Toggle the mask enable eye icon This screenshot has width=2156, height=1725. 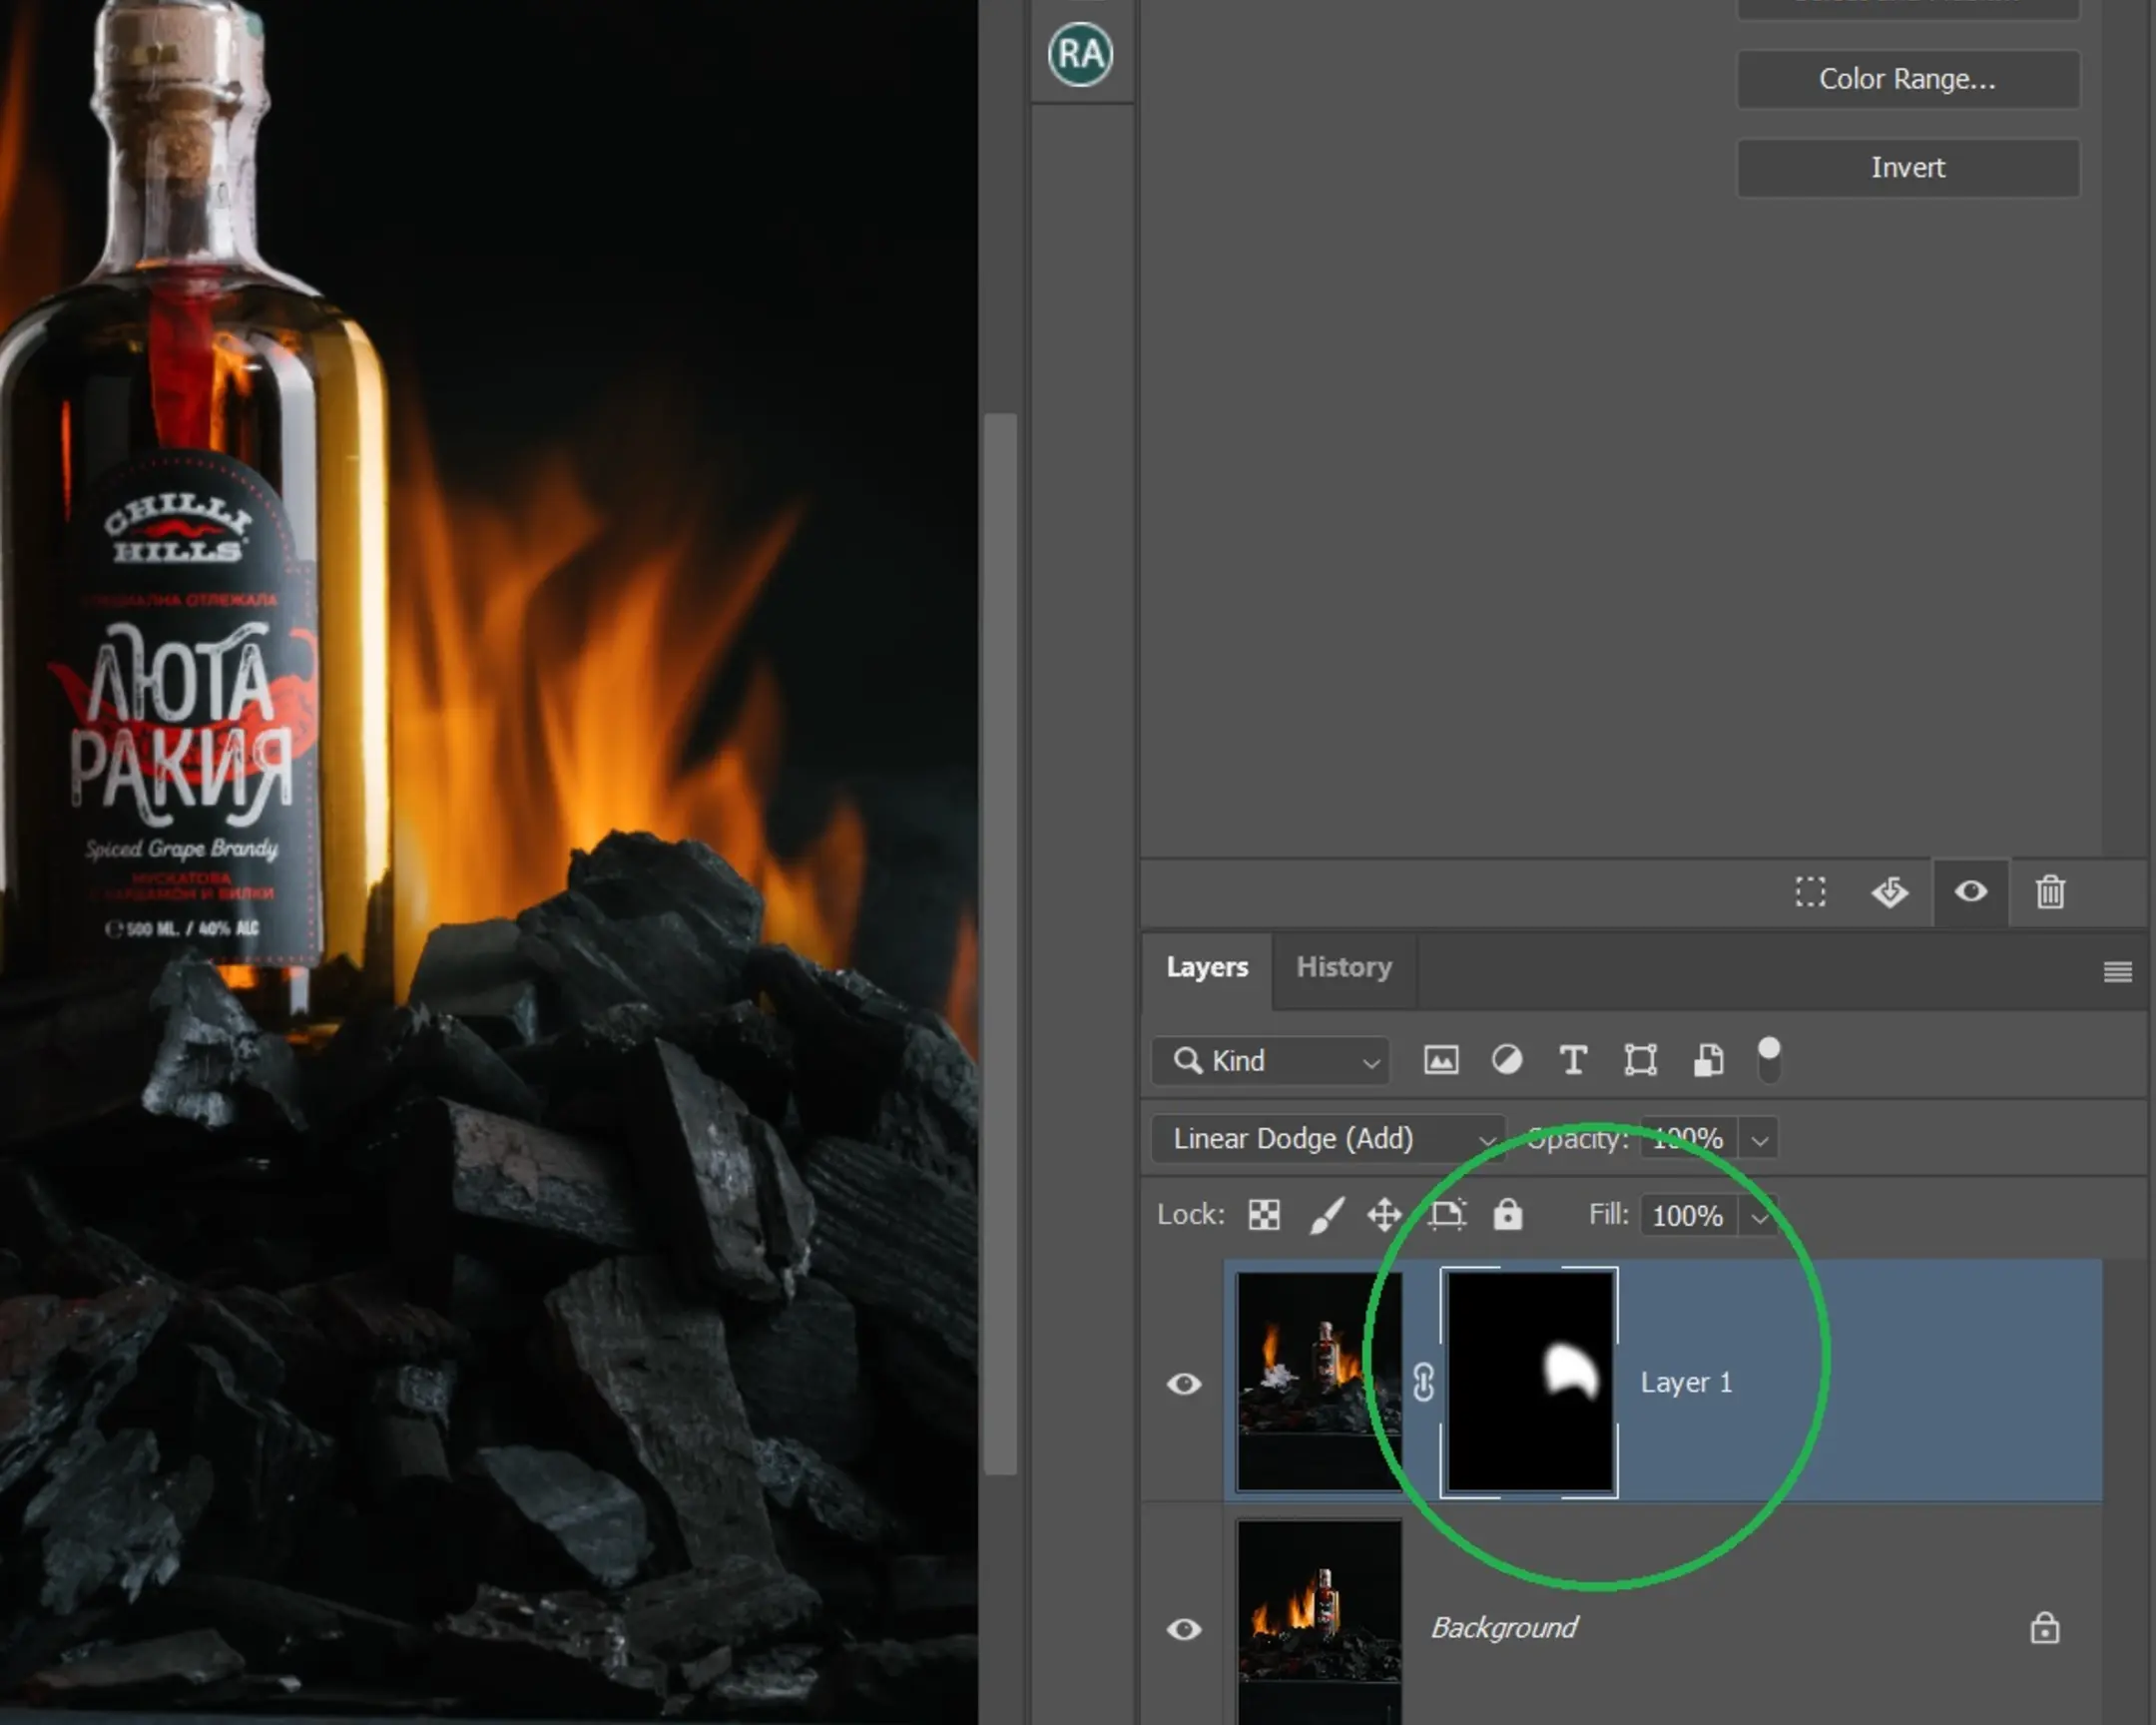tap(1970, 893)
